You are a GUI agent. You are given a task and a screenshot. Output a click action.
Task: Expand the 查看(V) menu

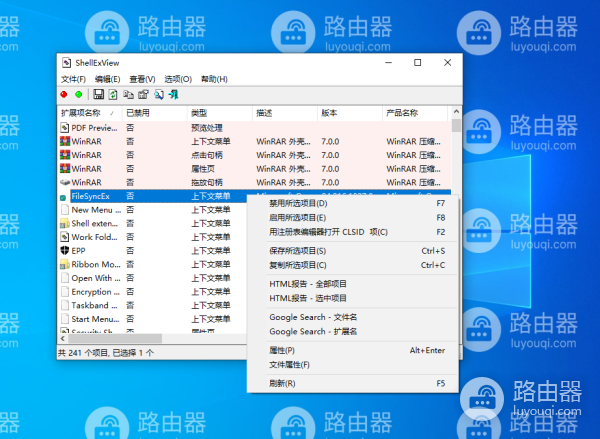(x=142, y=79)
